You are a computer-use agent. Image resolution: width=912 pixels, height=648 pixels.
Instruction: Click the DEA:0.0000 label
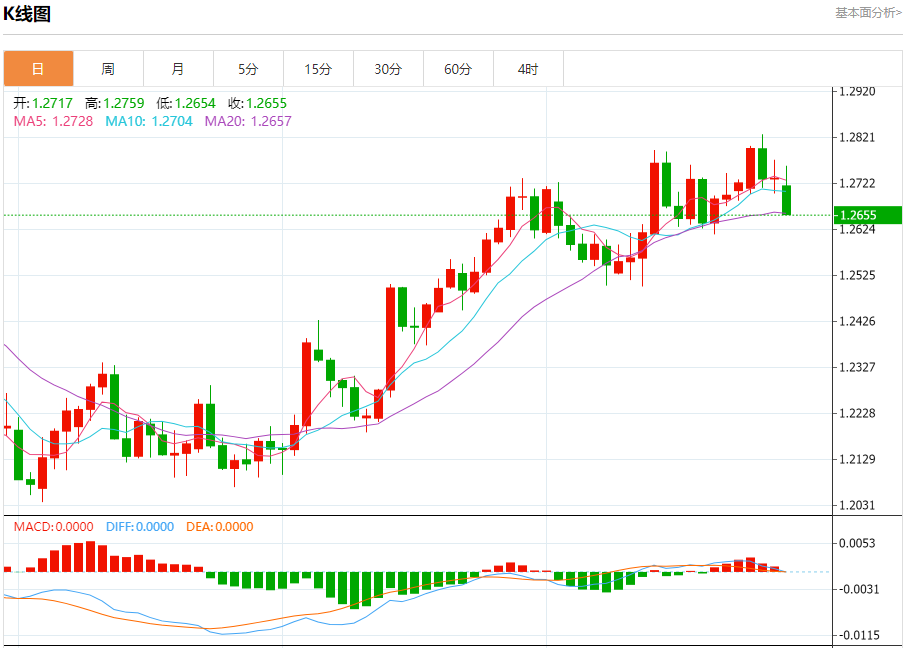click(220, 527)
